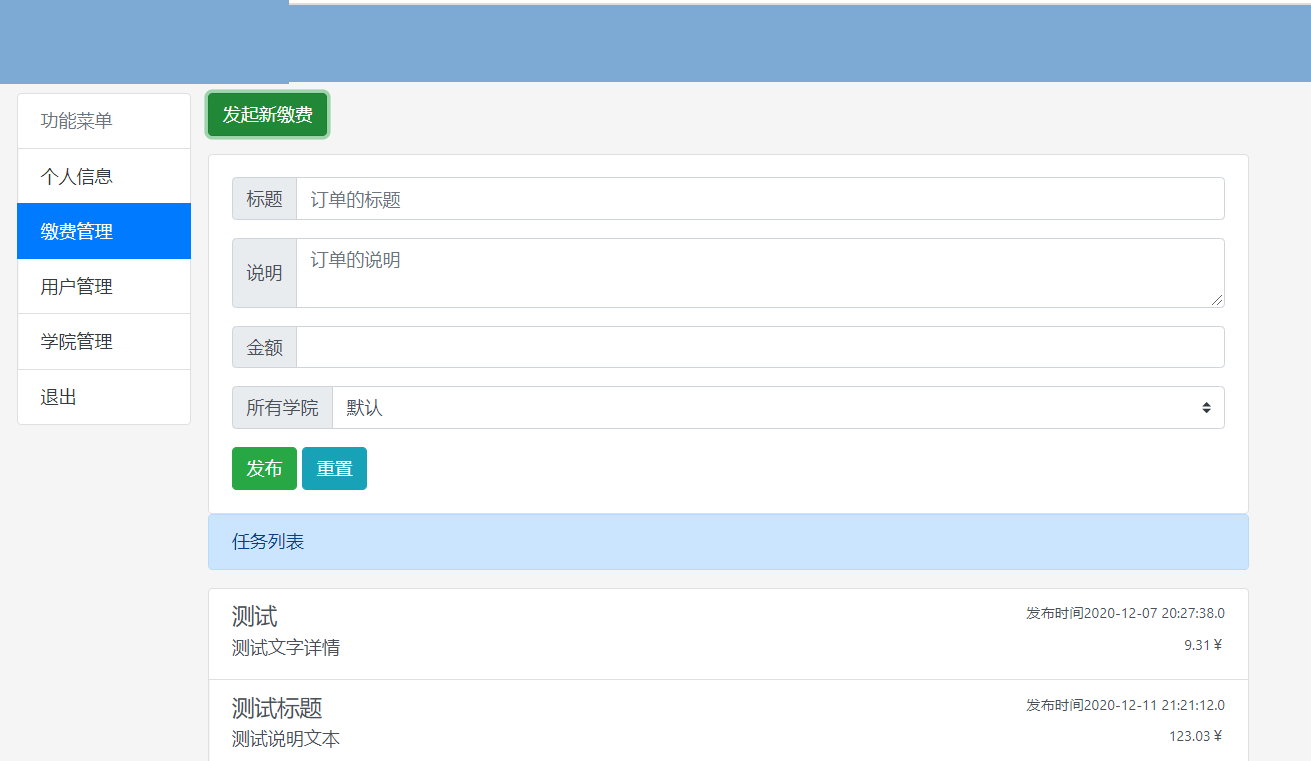The width and height of the screenshot is (1311, 761).
Task: Click into the 说明 description textarea
Action: [x=760, y=273]
